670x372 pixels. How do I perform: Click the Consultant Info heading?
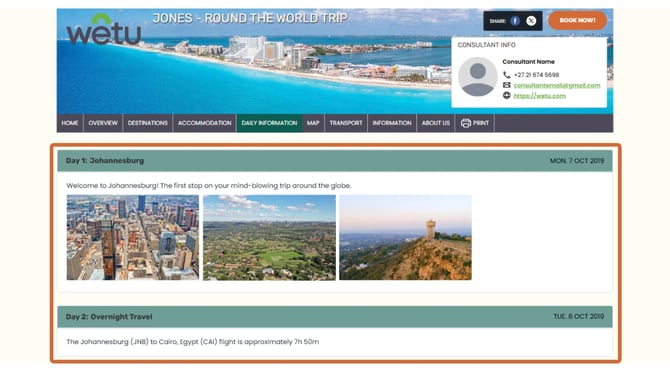coord(487,45)
